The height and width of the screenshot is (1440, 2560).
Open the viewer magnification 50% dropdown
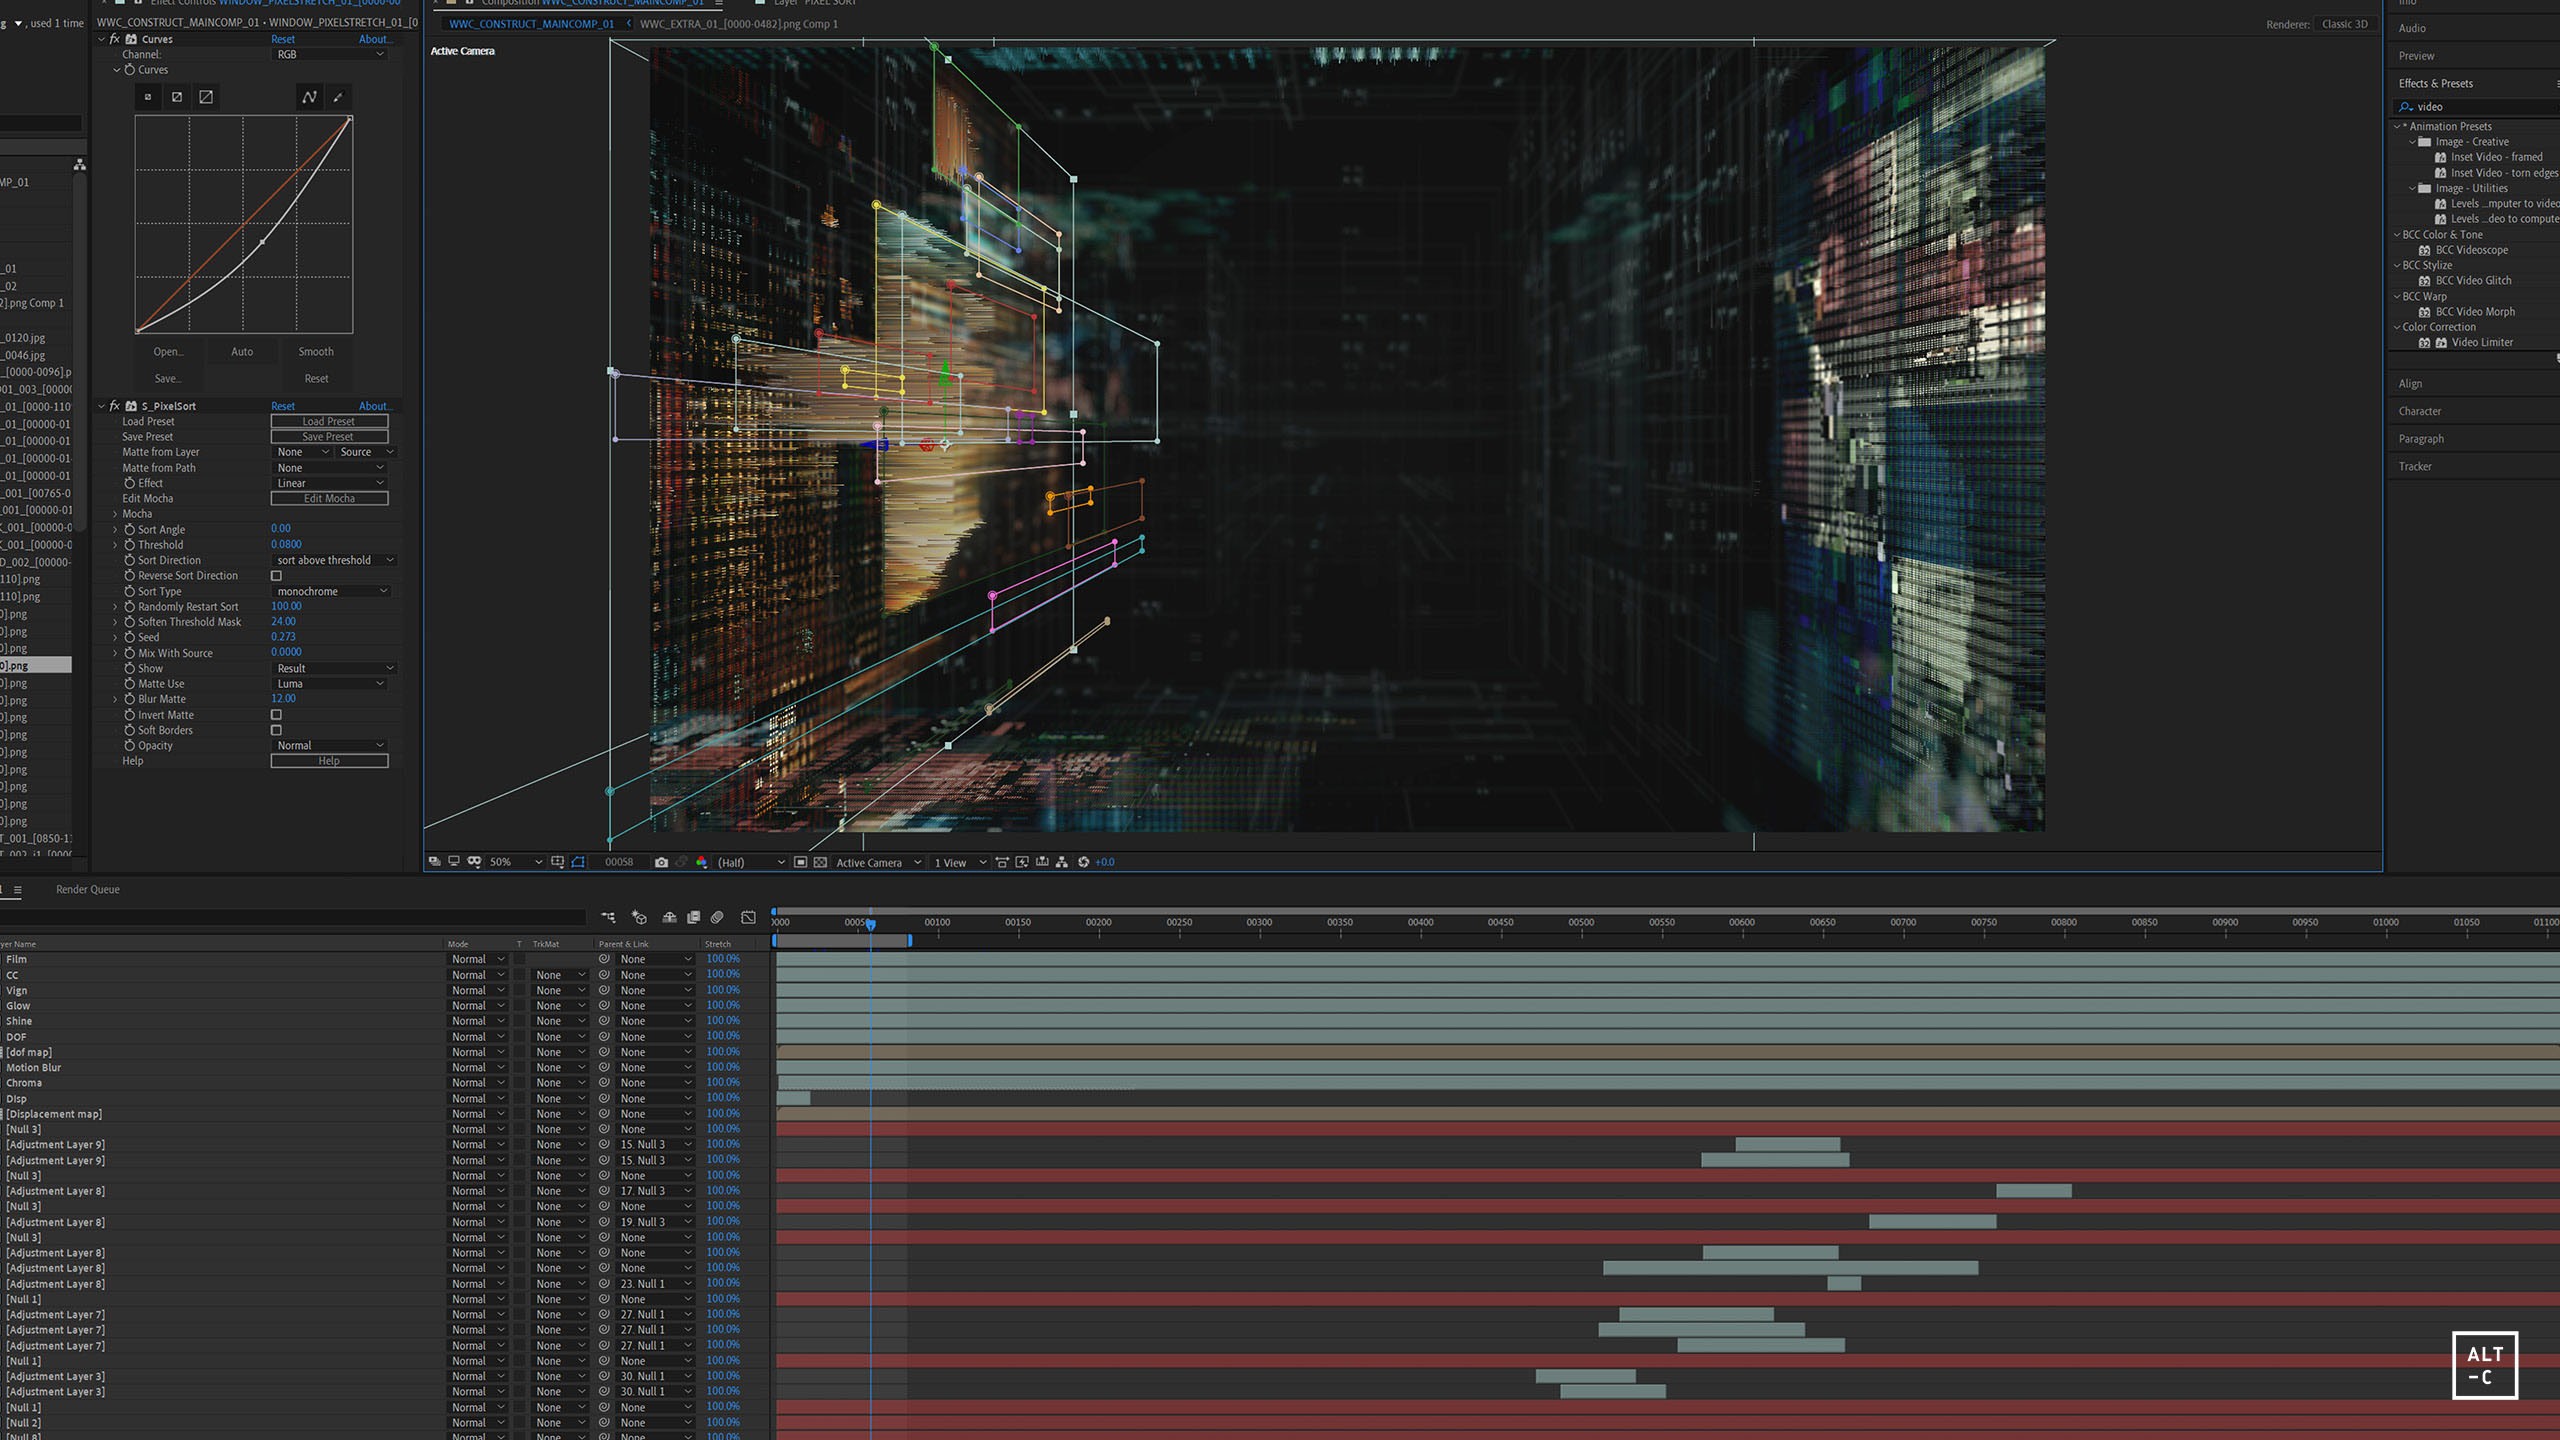coord(515,862)
